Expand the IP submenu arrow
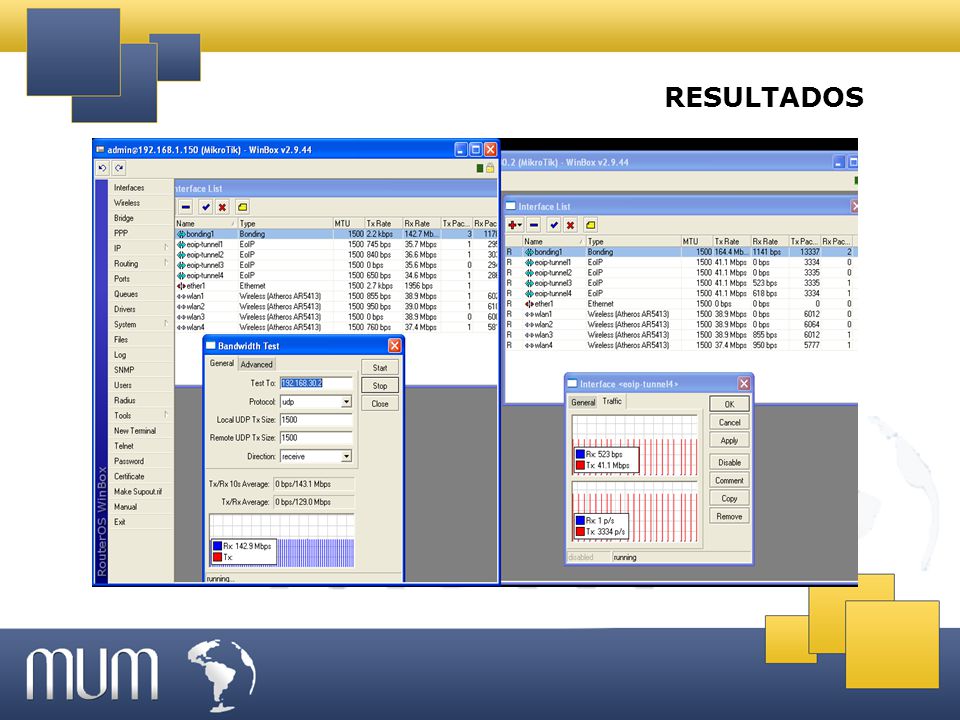Image resolution: width=960 pixels, height=720 pixels. (166, 248)
